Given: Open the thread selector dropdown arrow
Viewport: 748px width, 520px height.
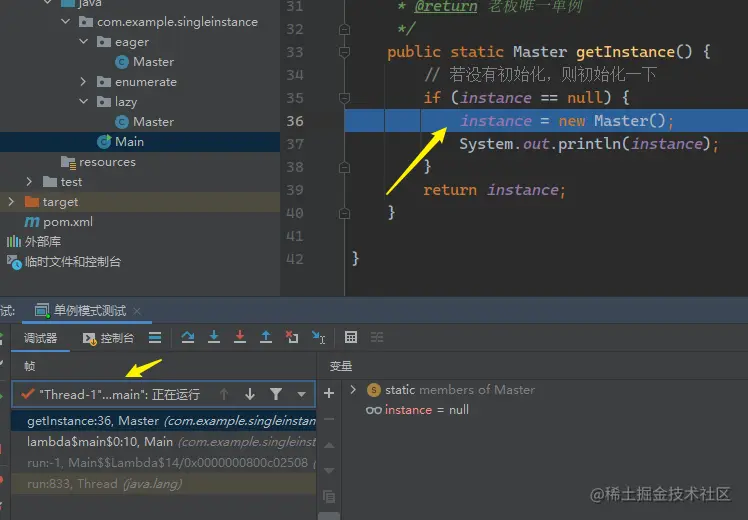Looking at the screenshot, I should point(301,395).
